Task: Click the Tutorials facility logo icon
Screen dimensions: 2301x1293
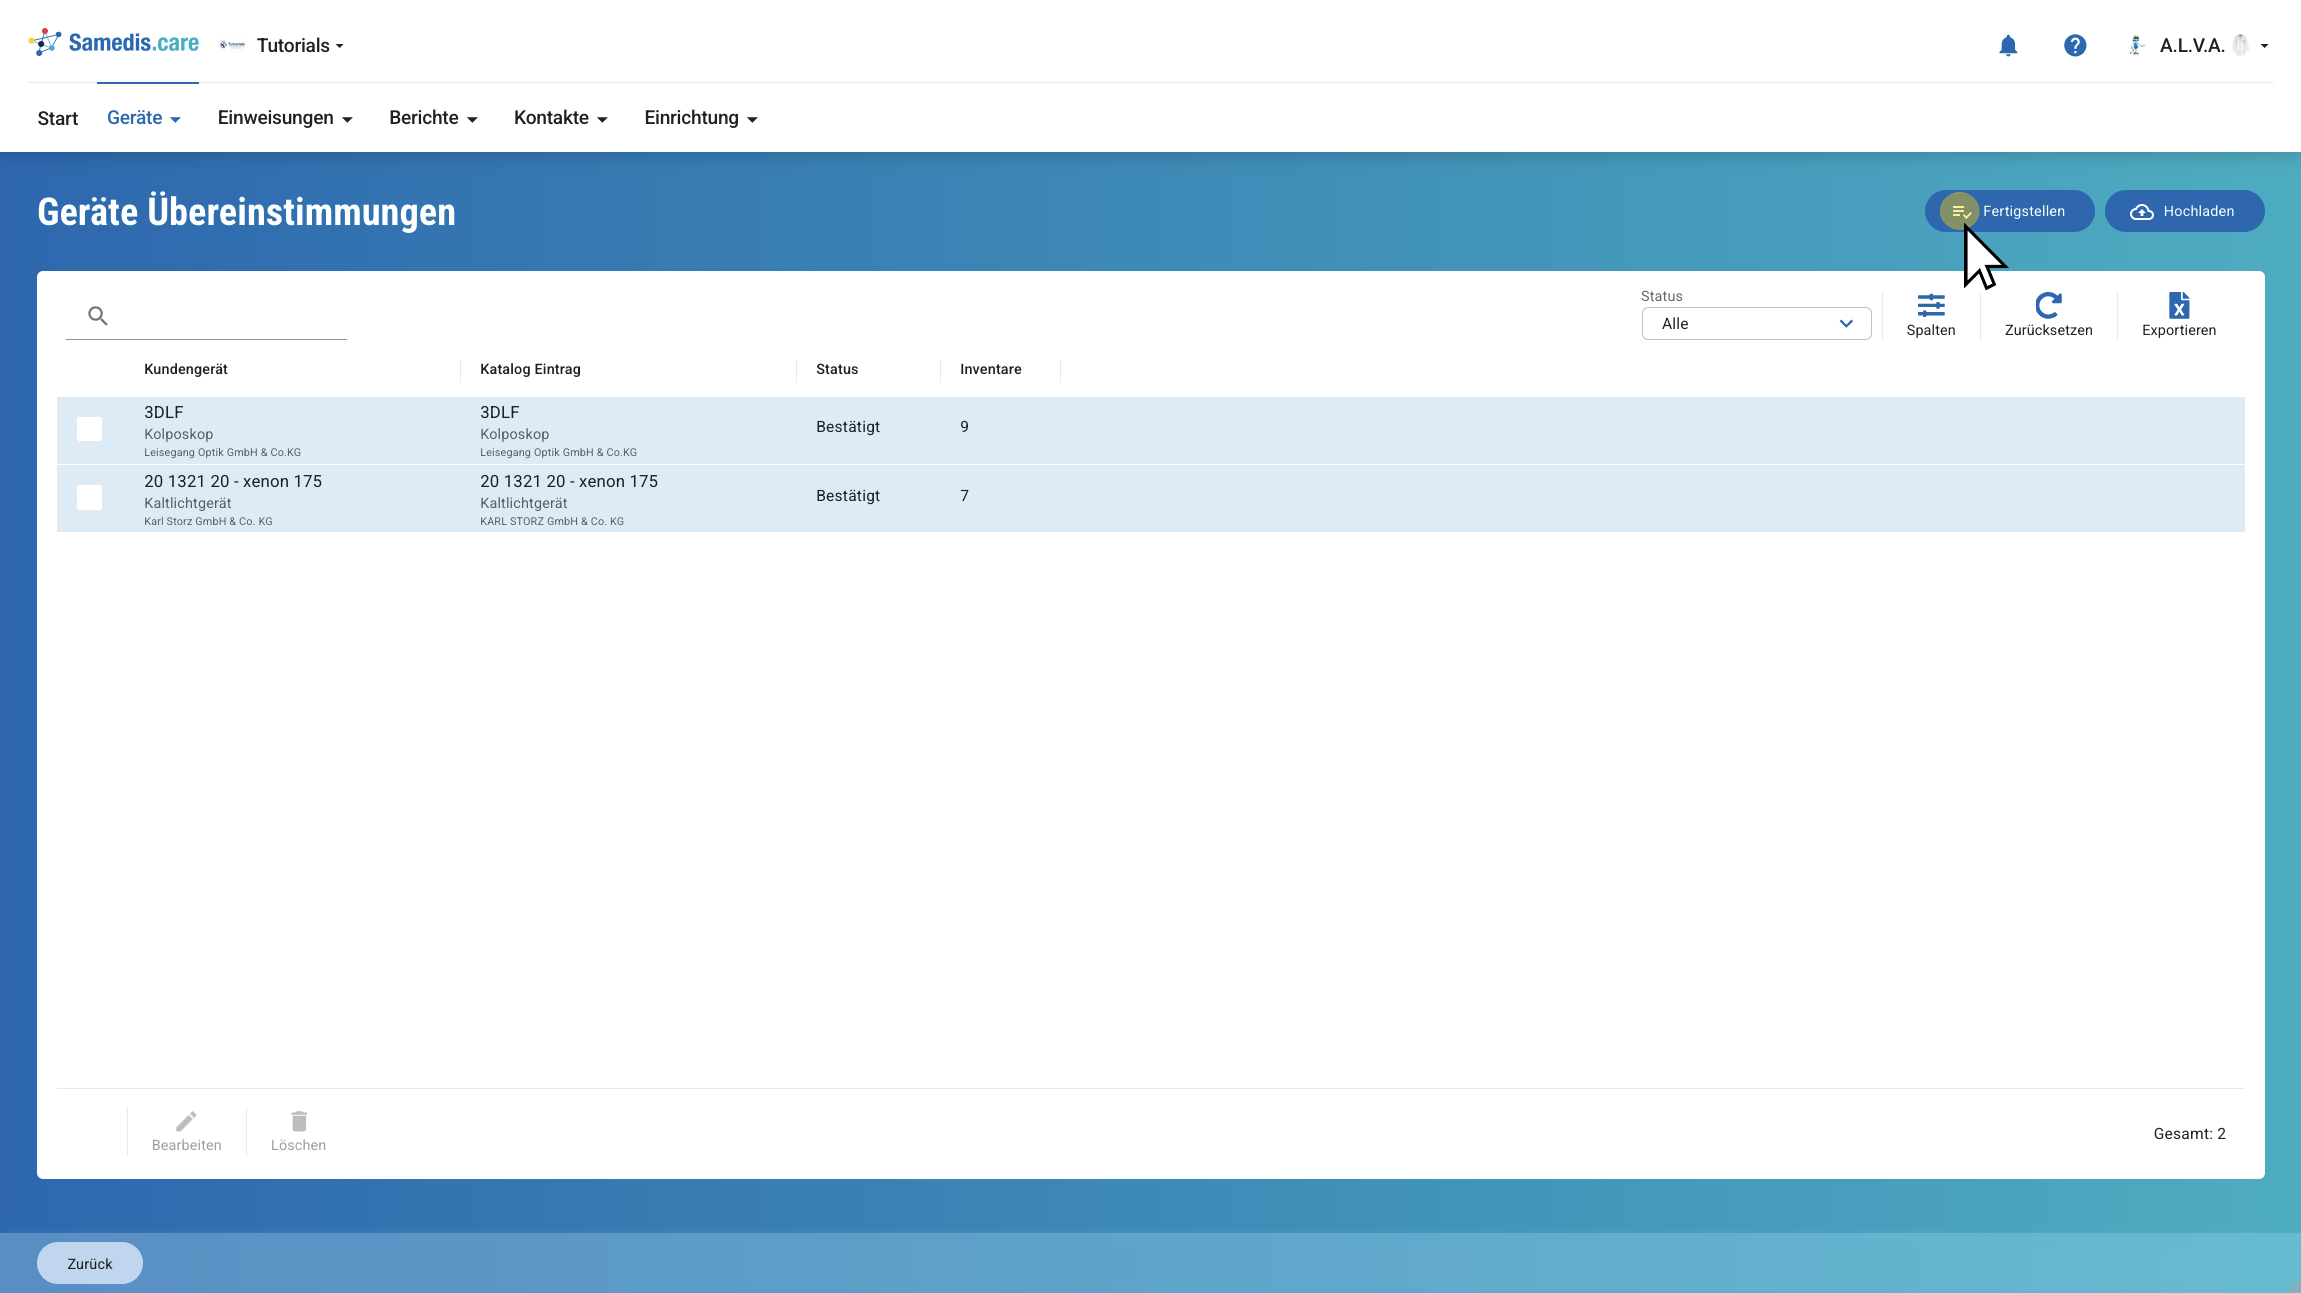Action: pyautogui.click(x=232, y=45)
